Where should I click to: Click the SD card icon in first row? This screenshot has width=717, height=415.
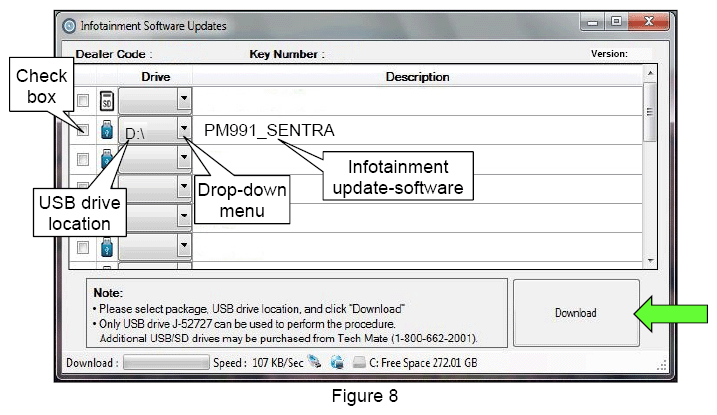[x=106, y=100]
